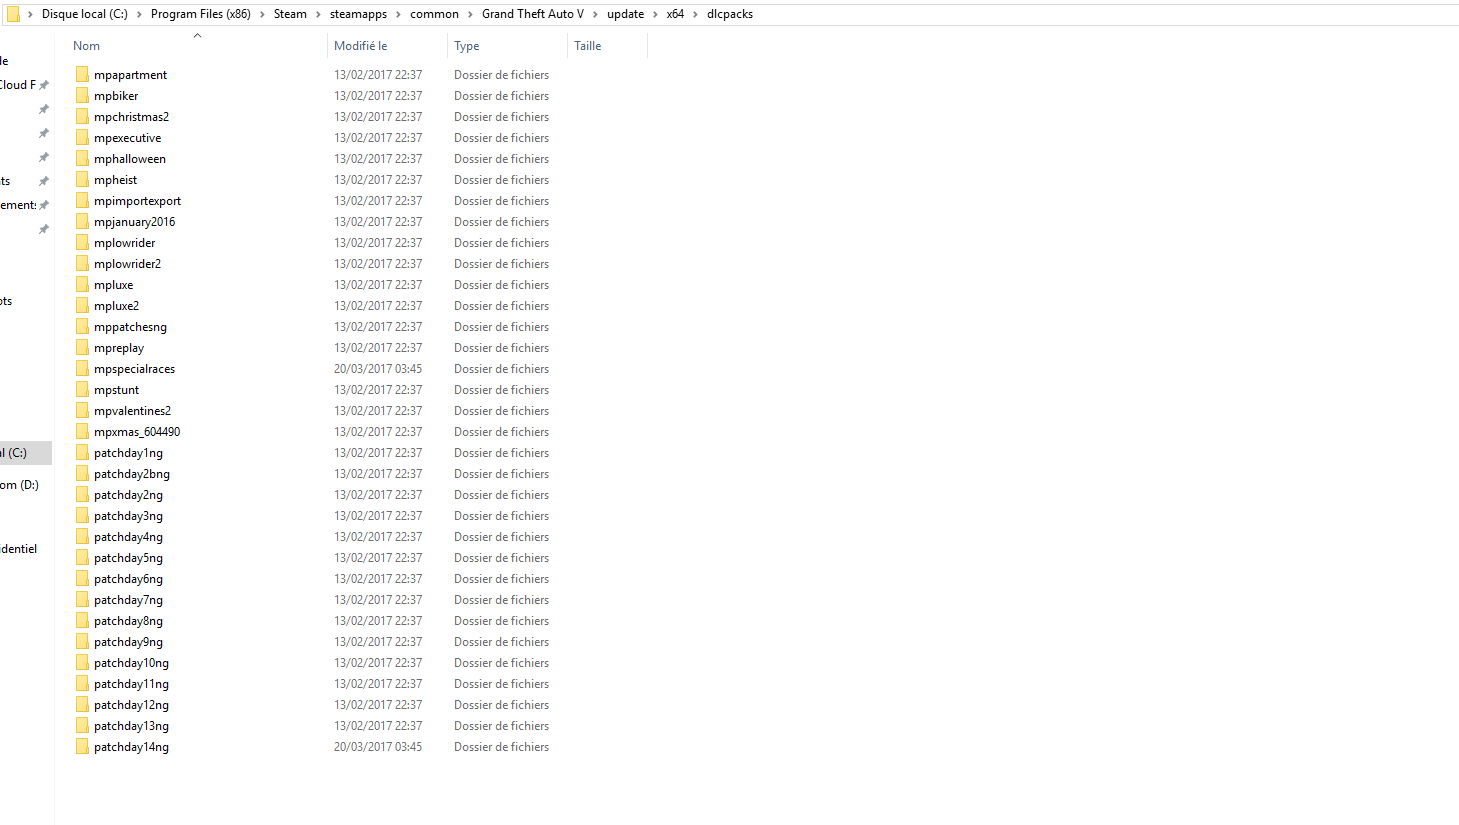Select the patchday2ng folder name
Viewport: 1459px width, 825px height.
click(128, 495)
